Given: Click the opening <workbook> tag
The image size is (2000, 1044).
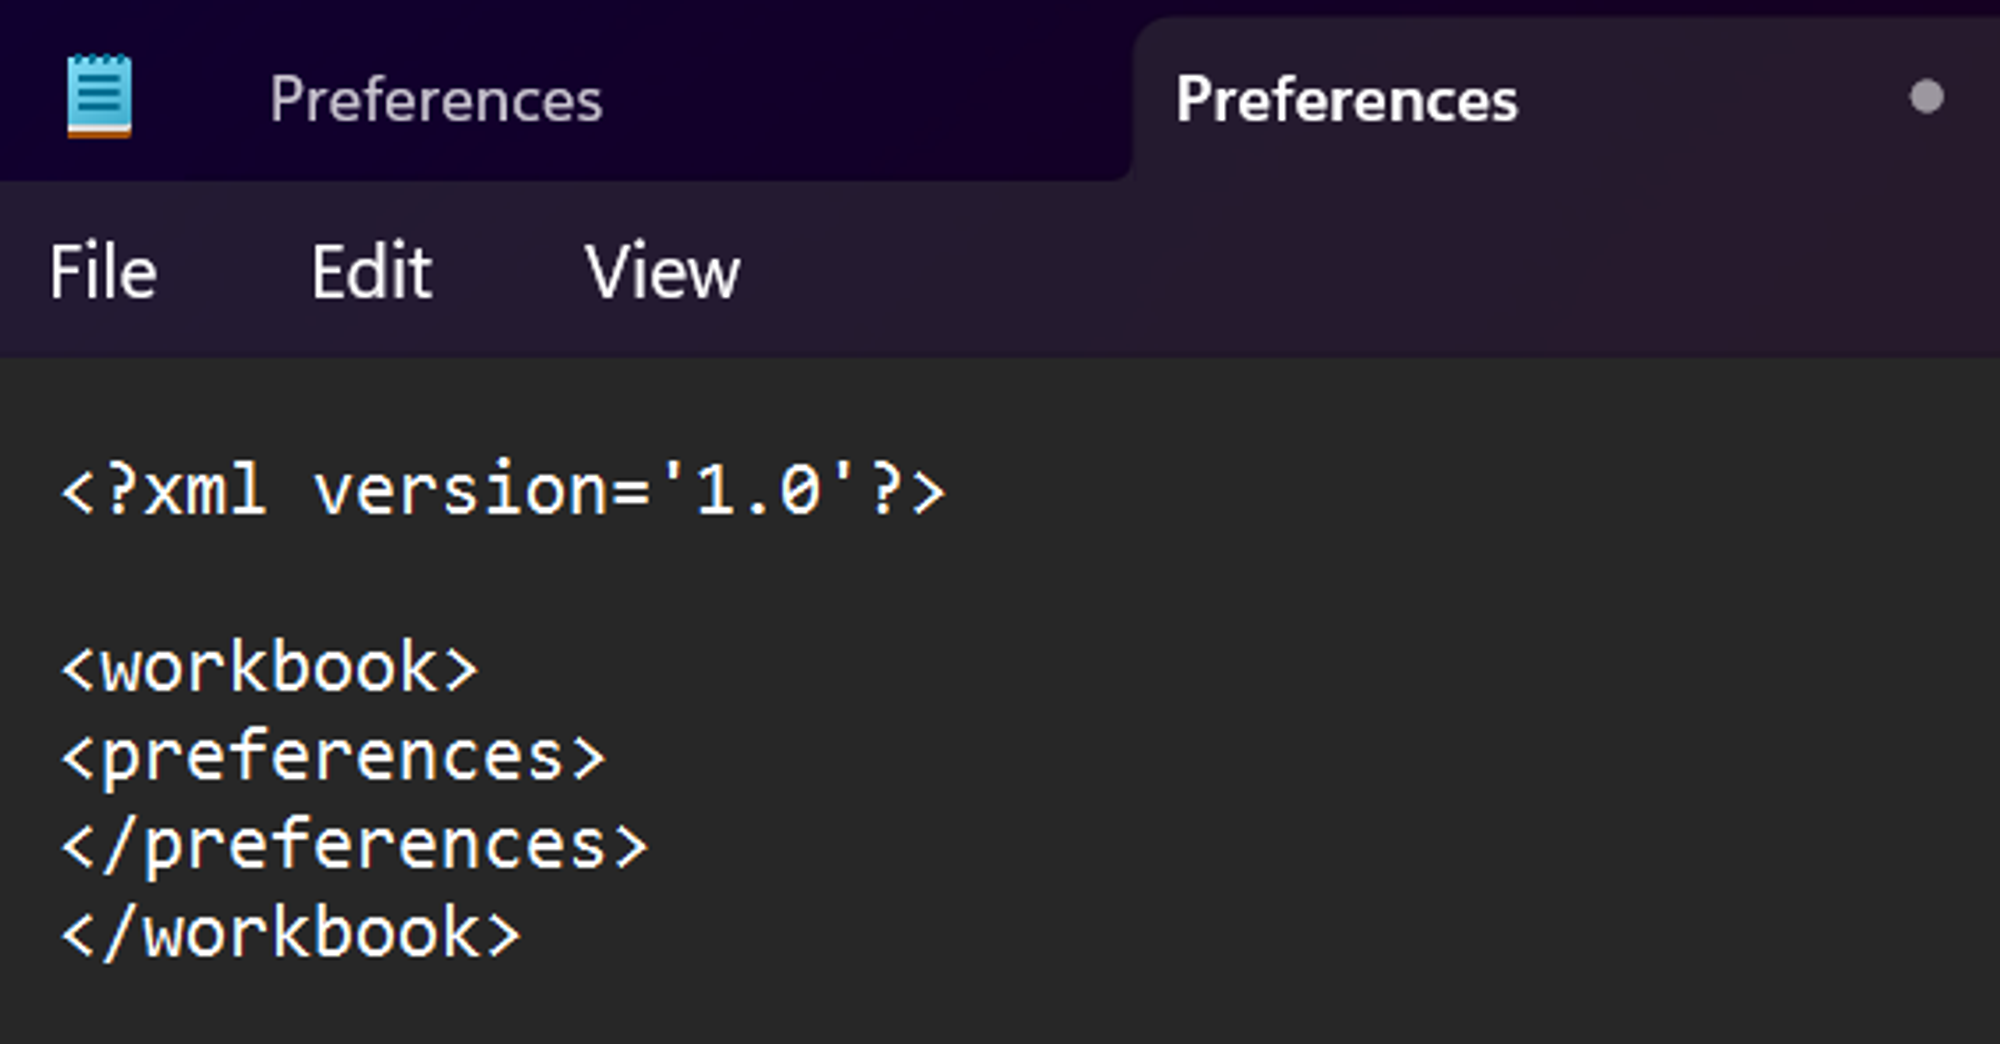Looking at the screenshot, I should [270, 668].
